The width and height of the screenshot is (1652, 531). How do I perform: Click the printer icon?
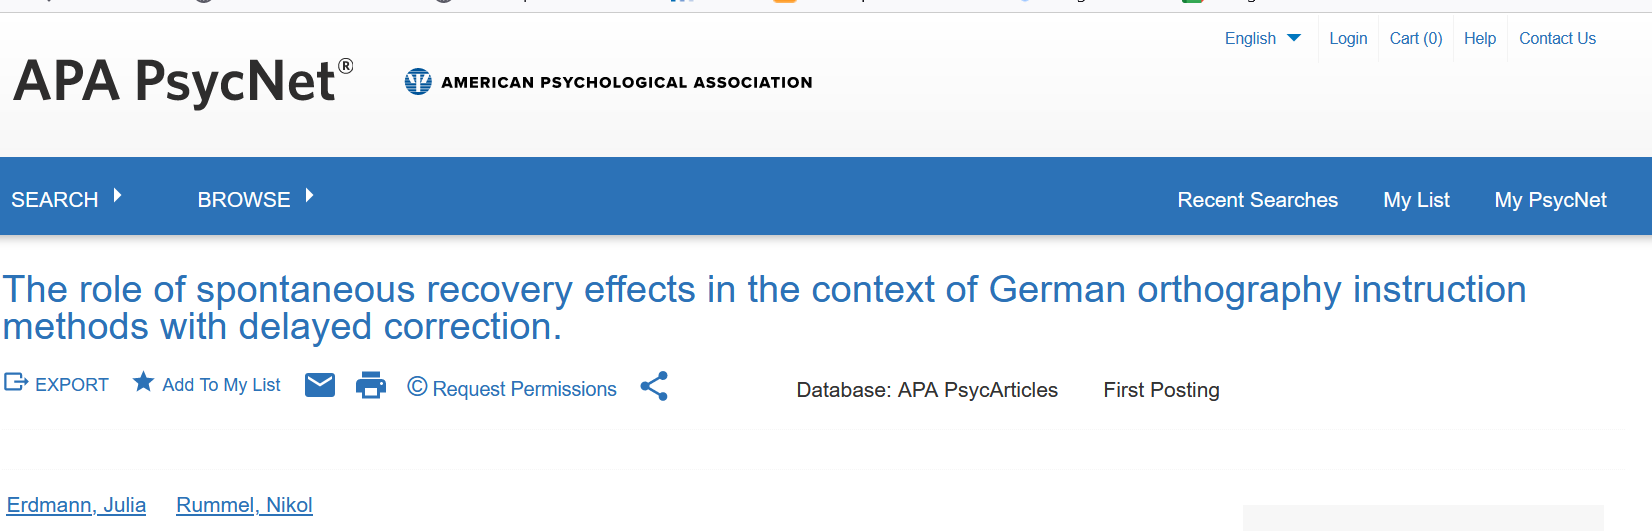click(x=371, y=385)
